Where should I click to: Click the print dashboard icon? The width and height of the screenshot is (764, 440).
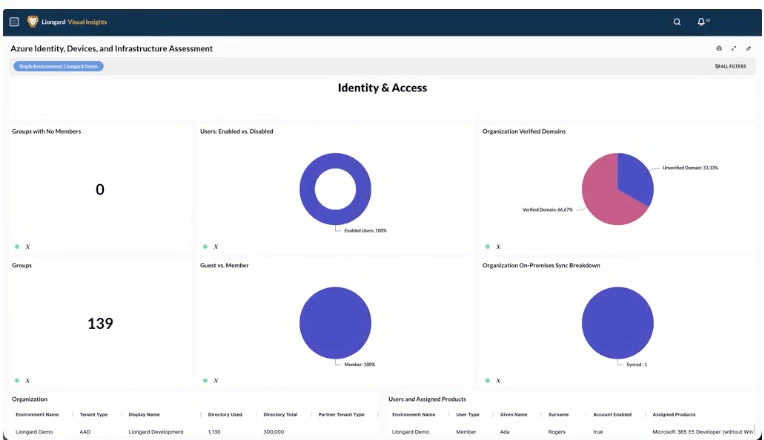tap(719, 48)
